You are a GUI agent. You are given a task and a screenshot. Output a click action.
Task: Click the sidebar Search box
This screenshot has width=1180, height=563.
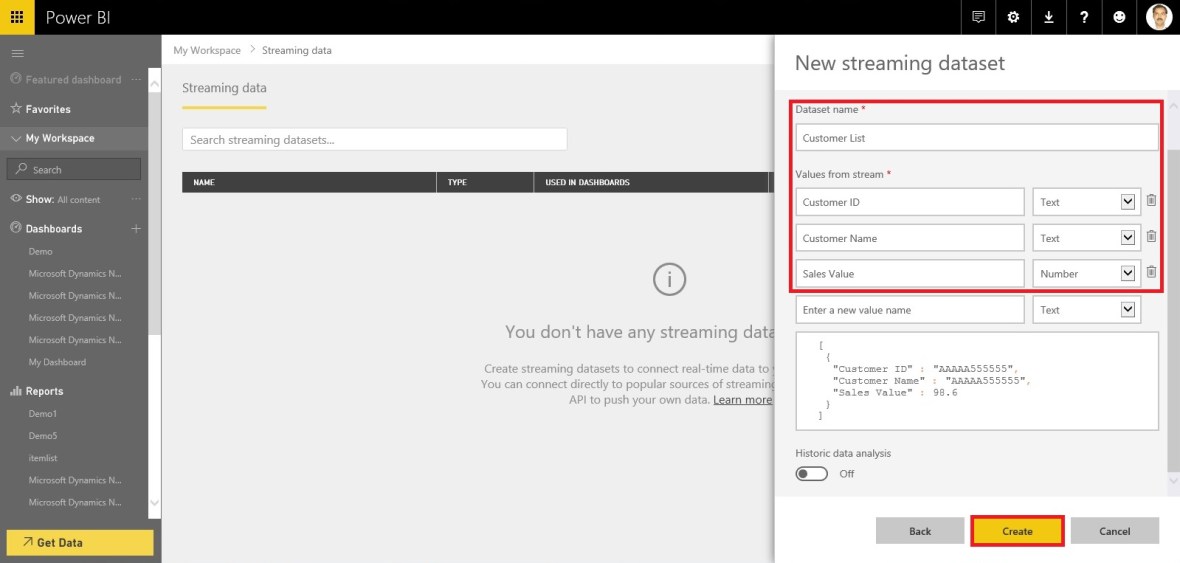pos(74,169)
